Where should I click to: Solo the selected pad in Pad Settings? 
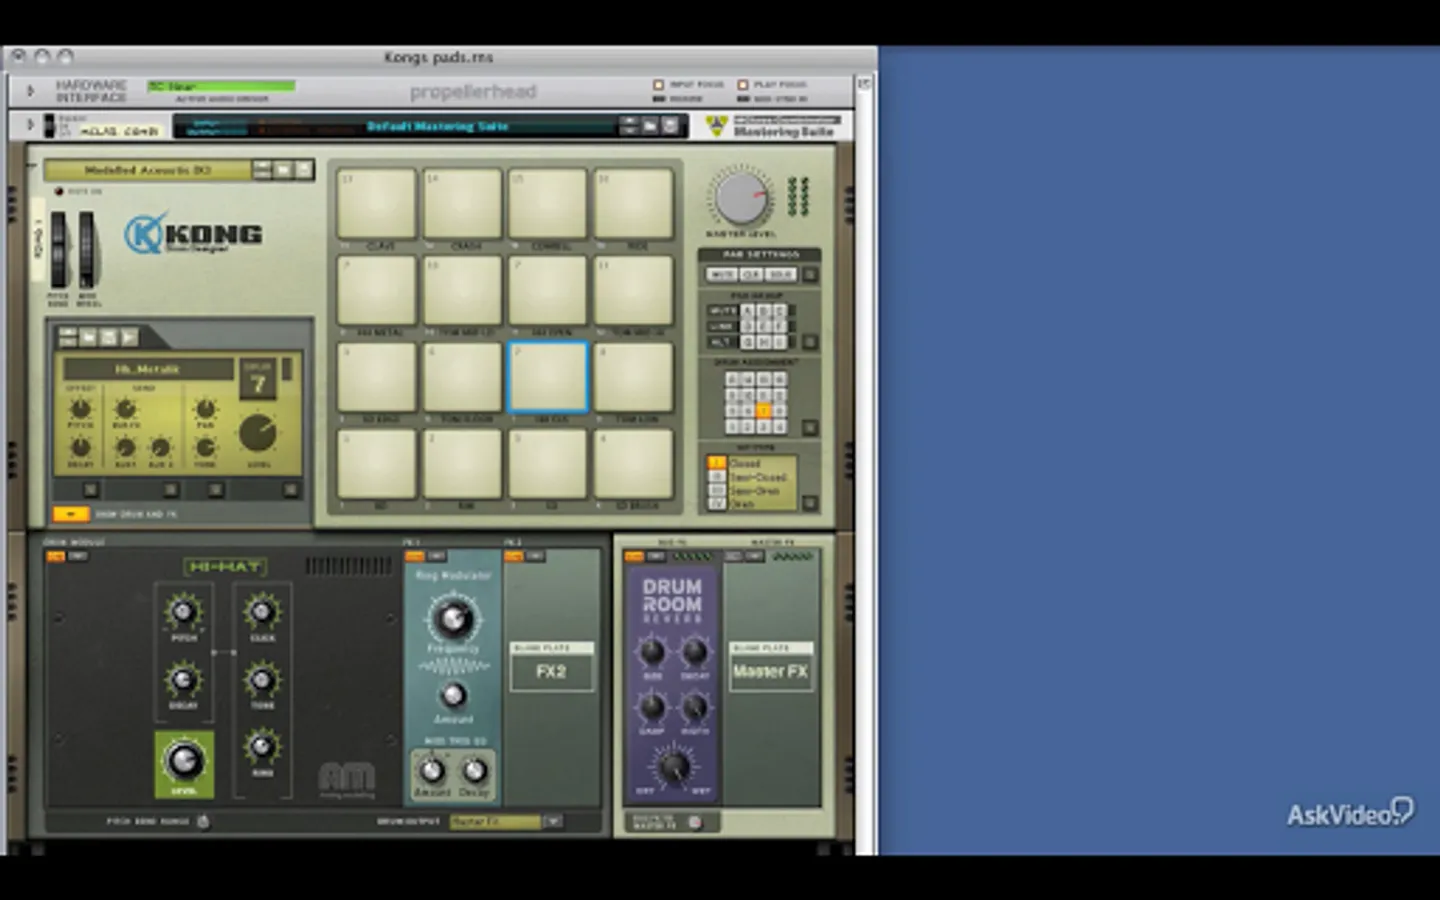click(x=781, y=274)
